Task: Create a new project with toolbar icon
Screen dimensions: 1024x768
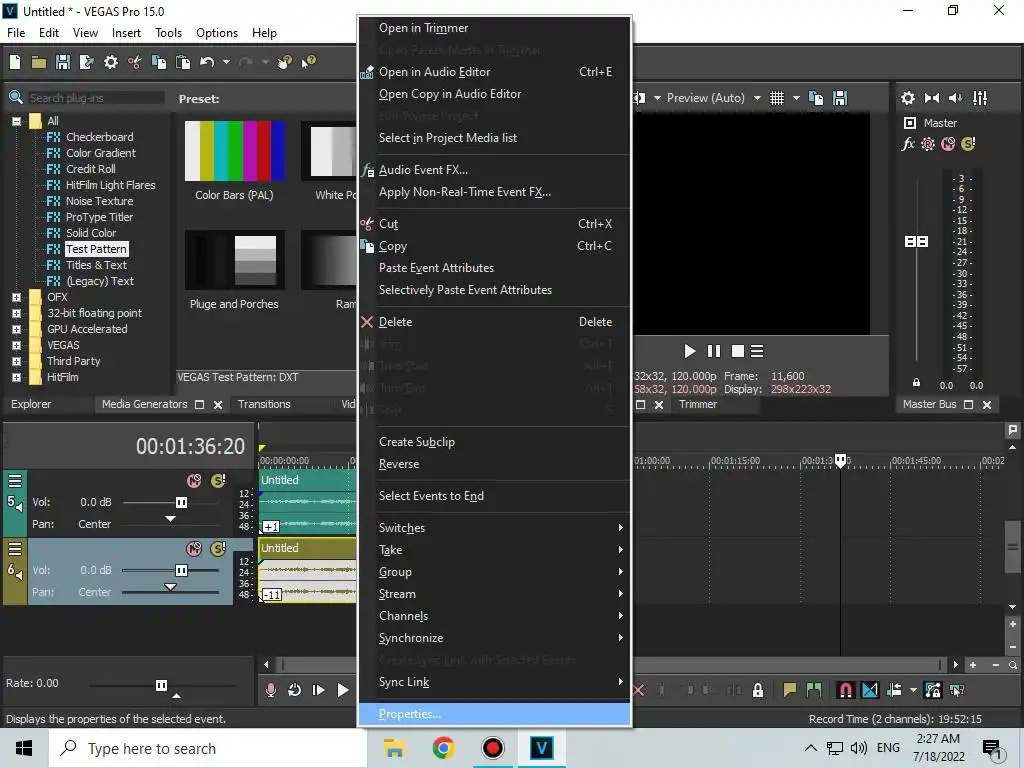Action: [15, 62]
